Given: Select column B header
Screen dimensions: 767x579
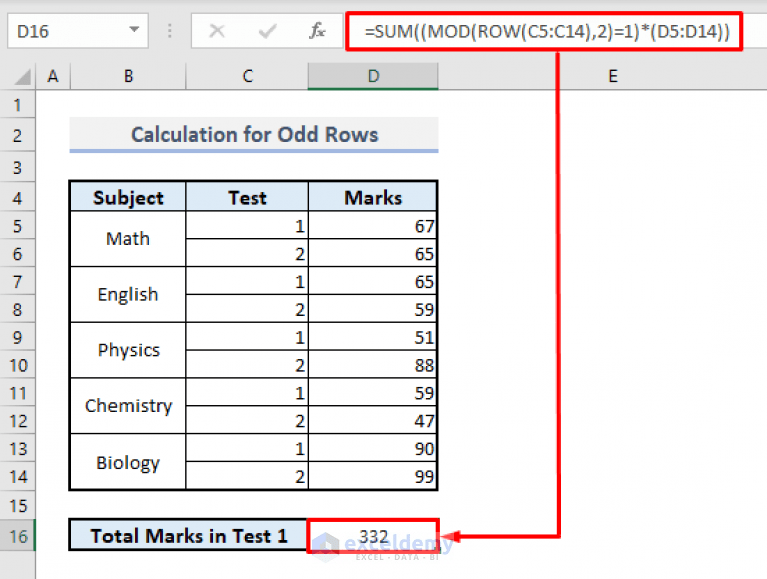Looking at the screenshot, I should pyautogui.click(x=128, y=76).
